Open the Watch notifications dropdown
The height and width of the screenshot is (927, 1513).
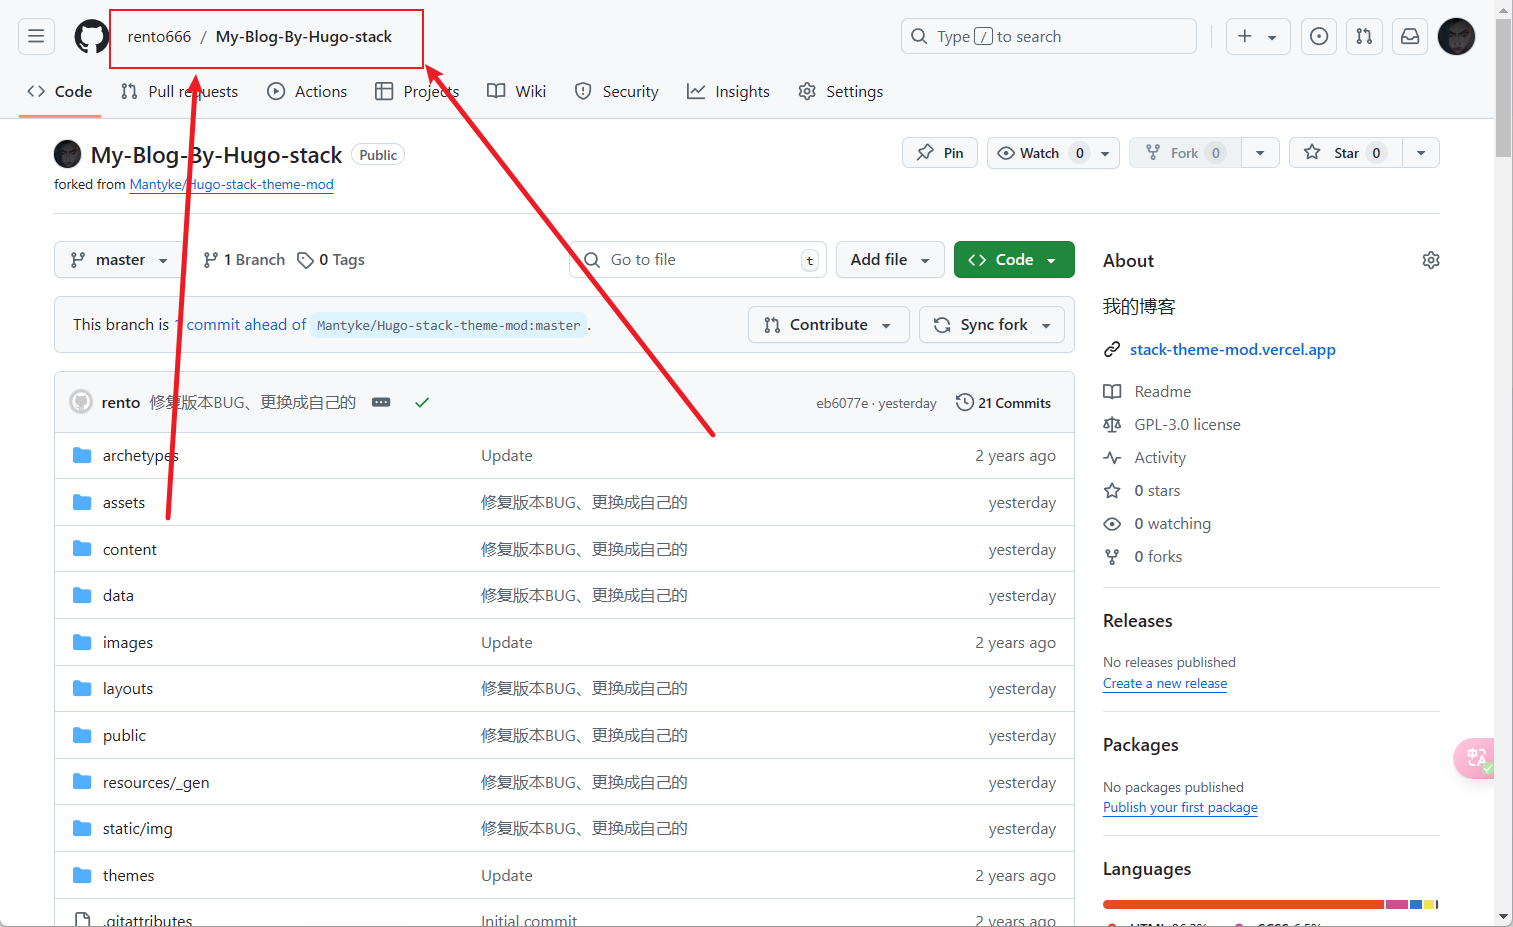tap(1053, 153)
